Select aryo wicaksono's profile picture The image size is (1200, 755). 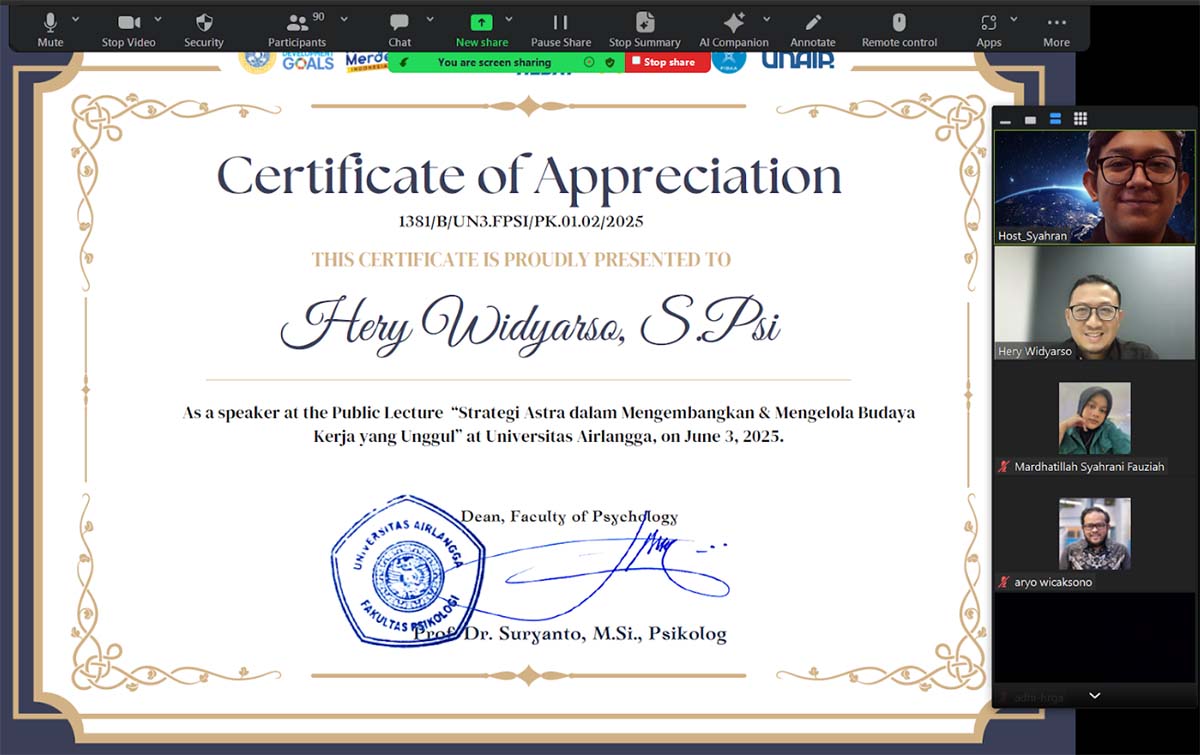point(1094,534)
